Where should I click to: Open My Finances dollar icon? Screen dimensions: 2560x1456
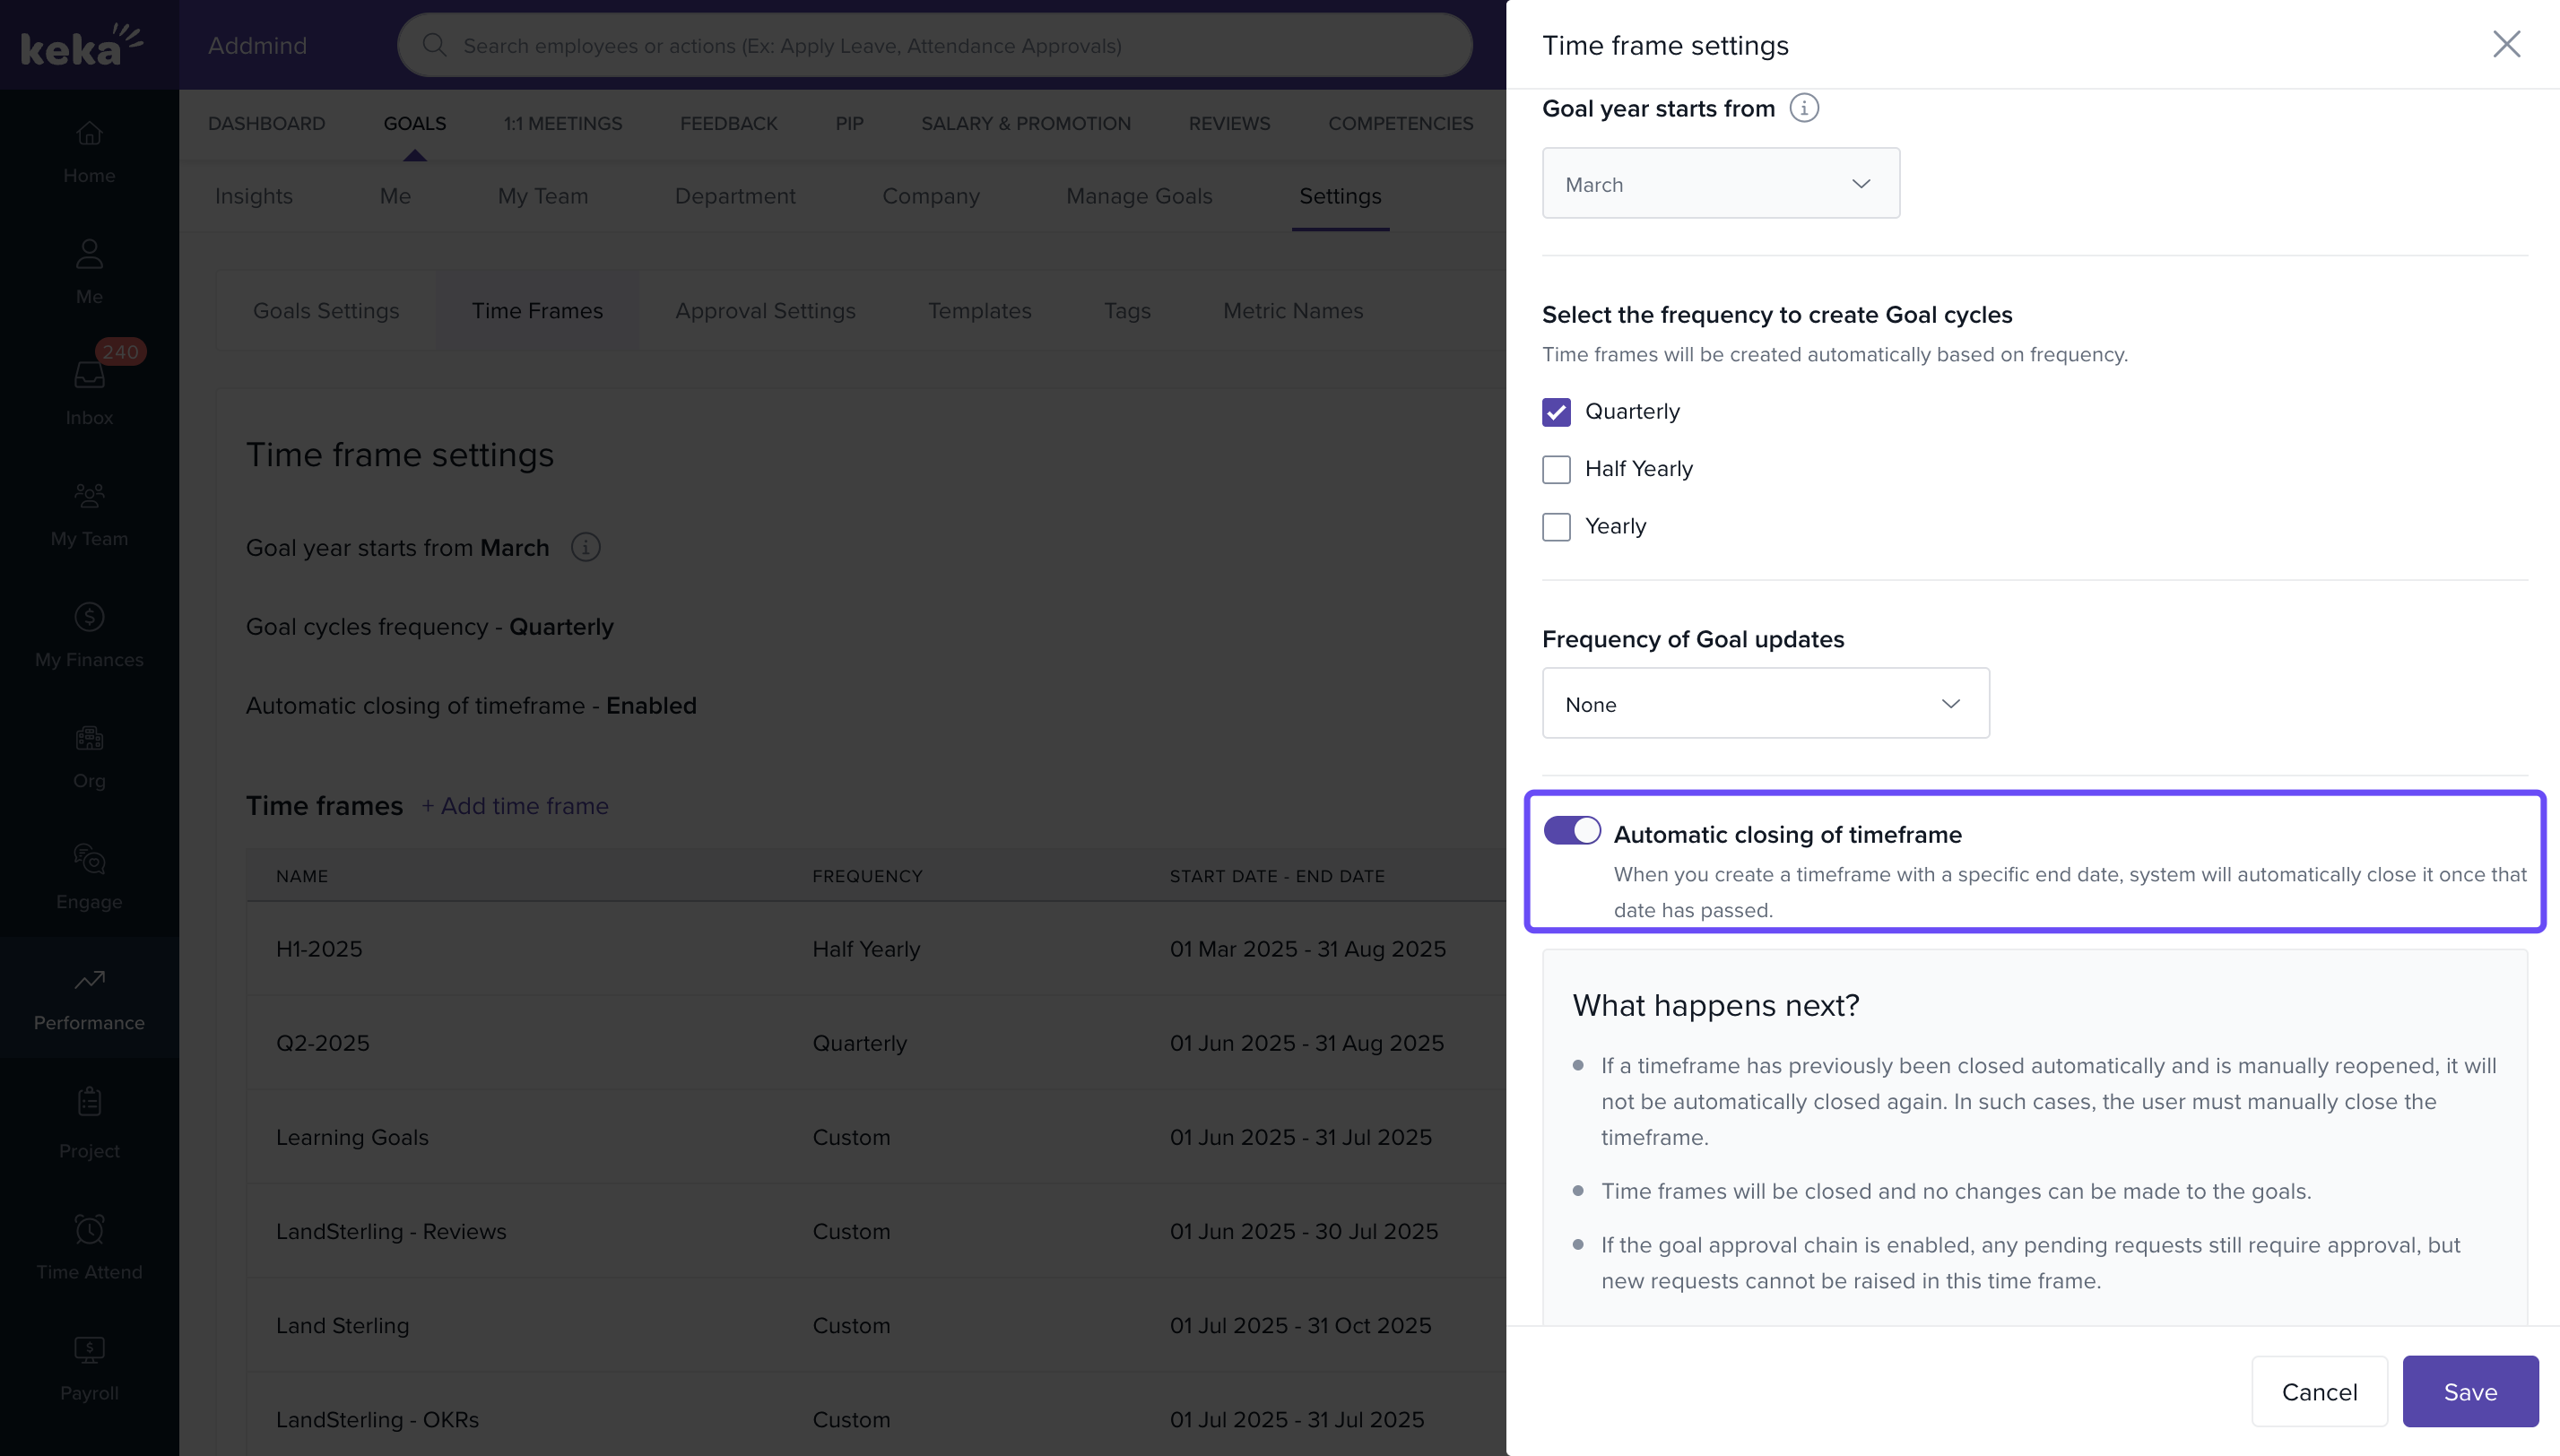coord(89,617)
